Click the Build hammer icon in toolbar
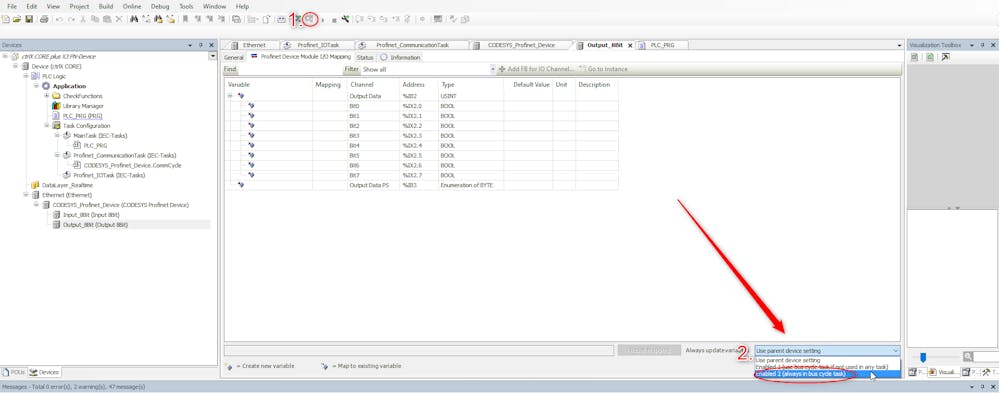999x393 pixels. coord(345,19)
